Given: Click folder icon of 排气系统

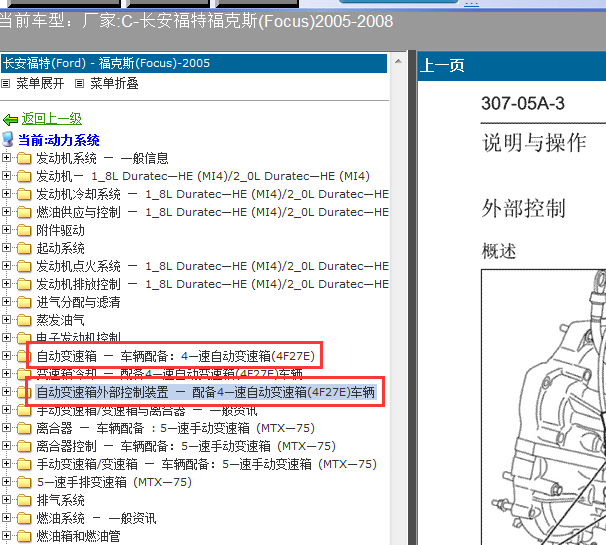Looking at the screenshot, I should pyautogui.click(x=24, y=501).
